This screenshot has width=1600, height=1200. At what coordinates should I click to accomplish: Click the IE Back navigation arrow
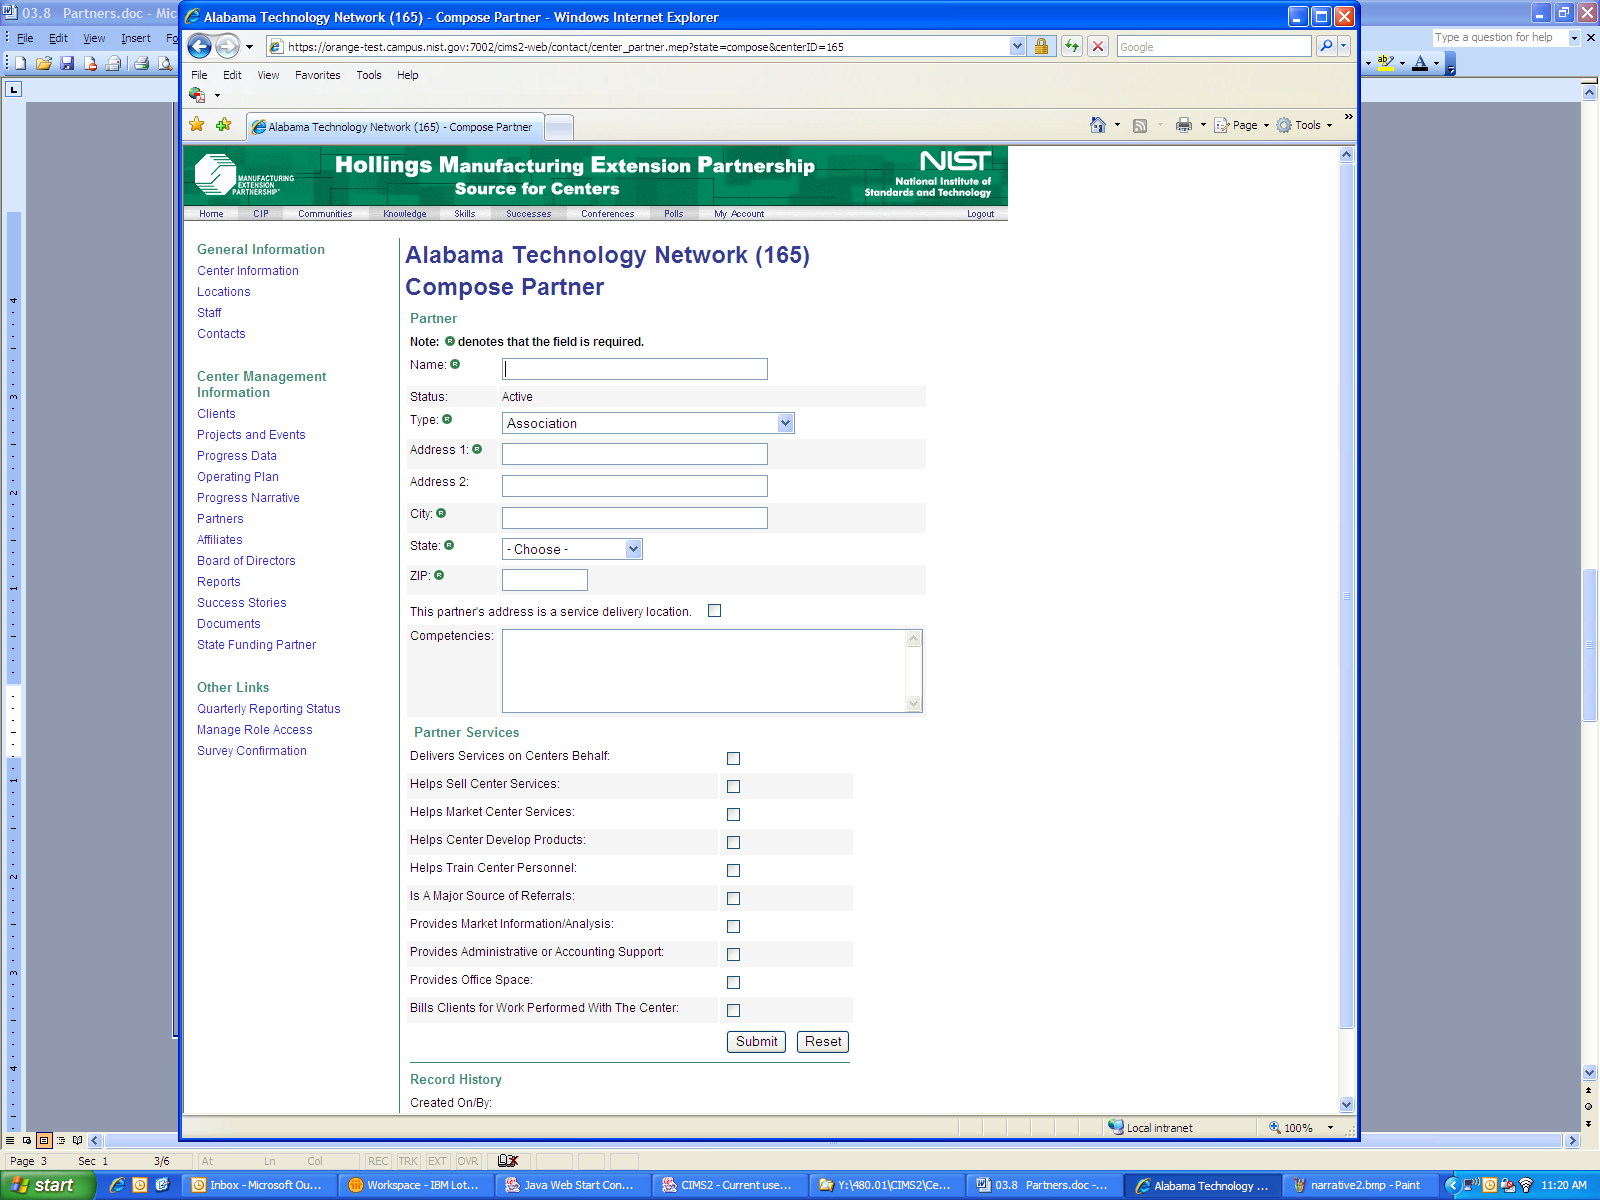[200, 46]
